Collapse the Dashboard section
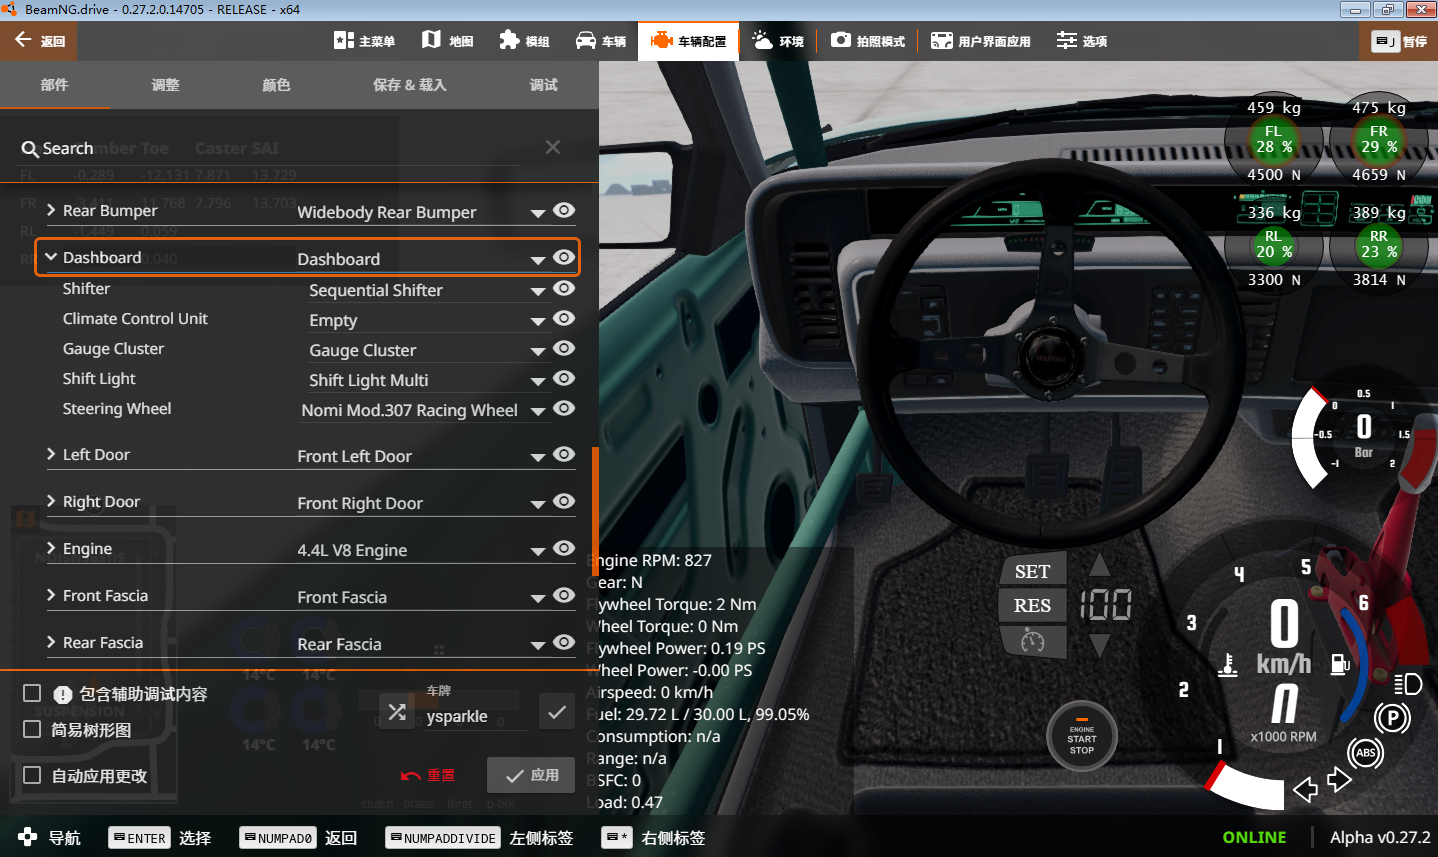Viewport: 1438px width, 857px height. click(51, 256)
